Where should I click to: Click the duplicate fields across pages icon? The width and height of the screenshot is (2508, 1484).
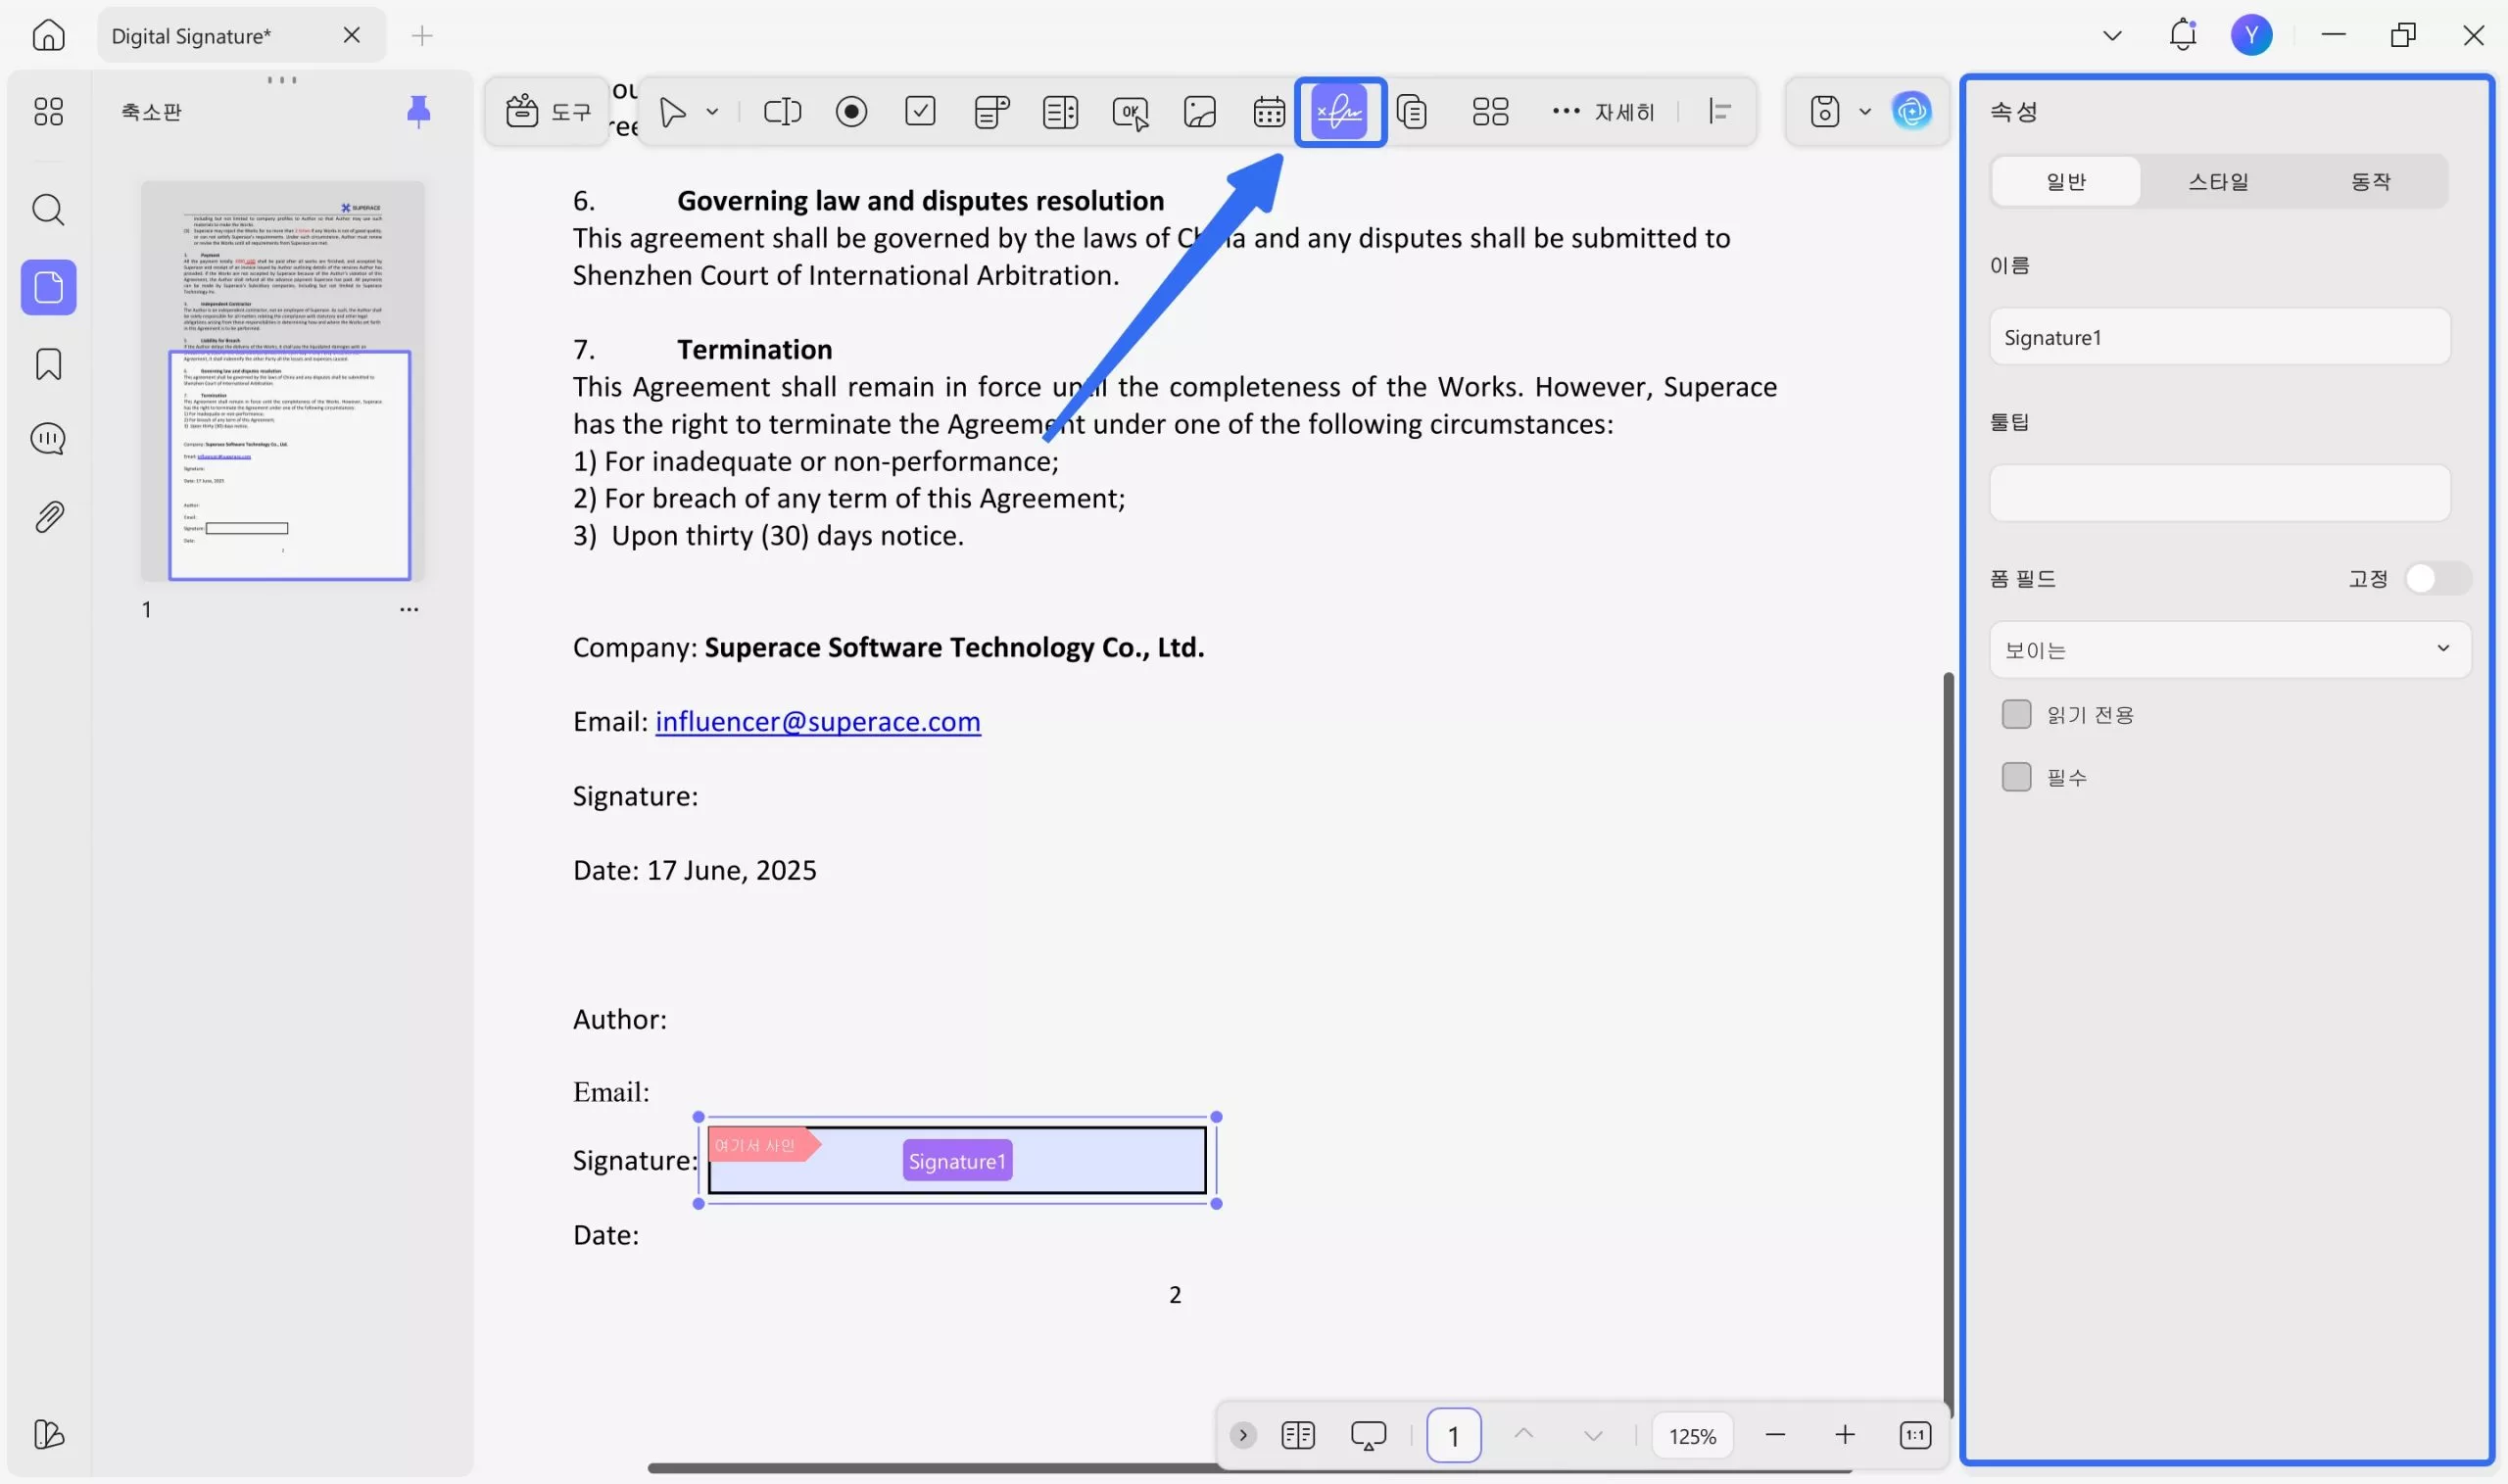point(1411,111)
